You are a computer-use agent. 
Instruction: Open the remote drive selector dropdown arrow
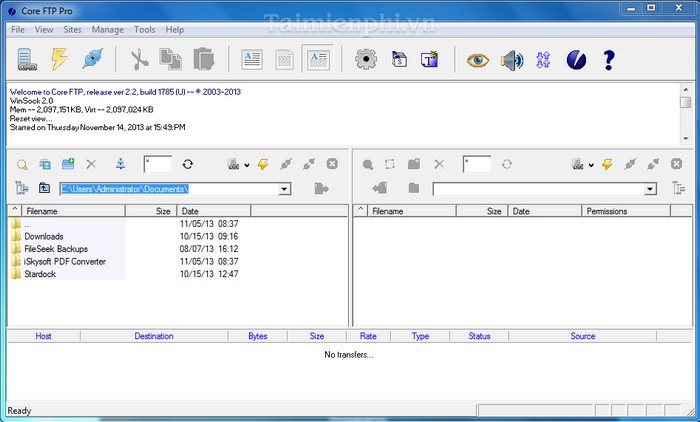pyautogui.click(x=591, y=165)
